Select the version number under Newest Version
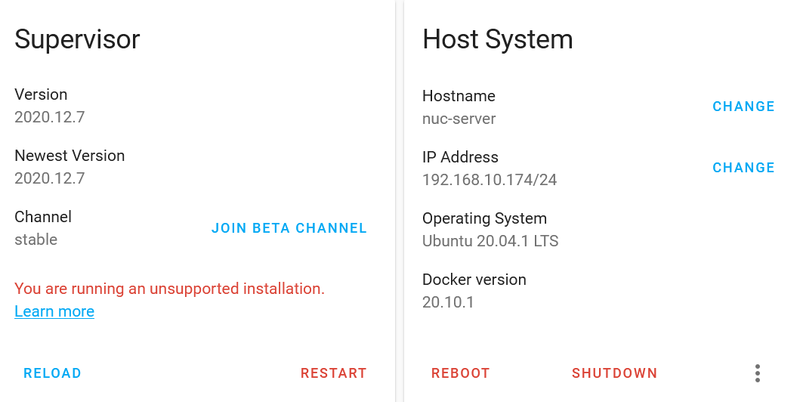The image size is (800, 402). (x=49, y=178)
